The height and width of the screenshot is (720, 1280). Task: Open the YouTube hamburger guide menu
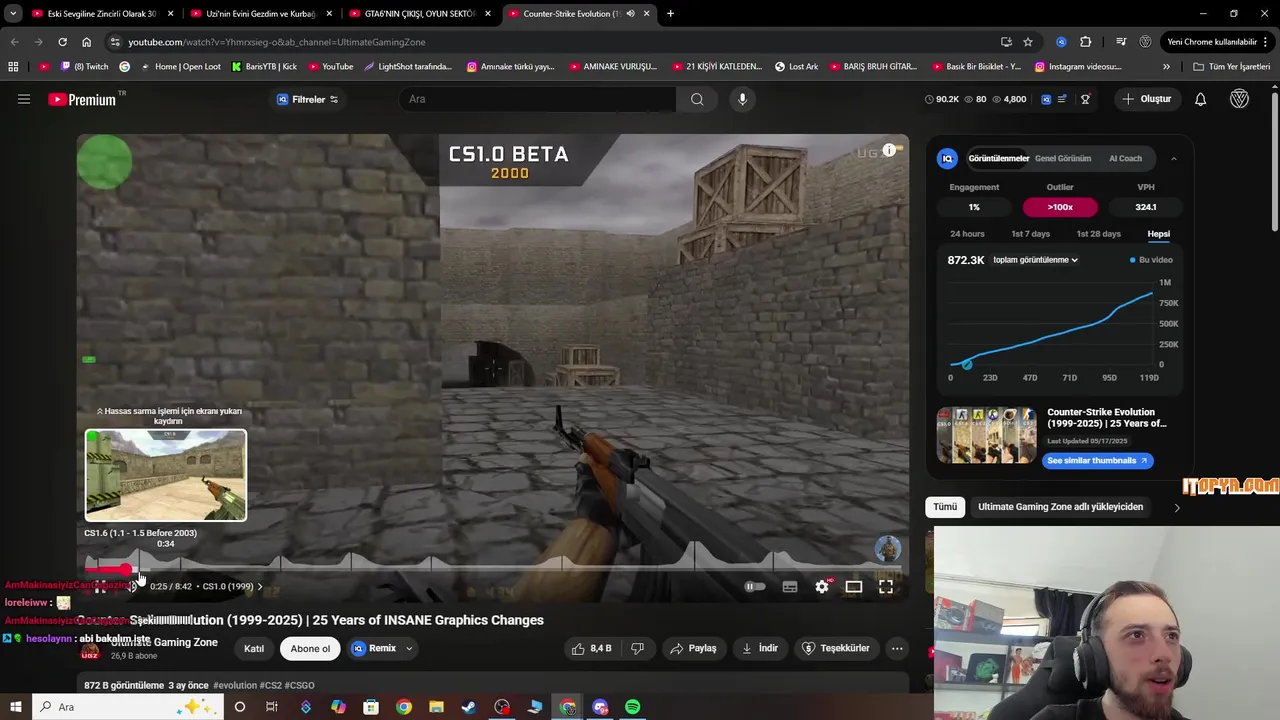coord(24,99)
